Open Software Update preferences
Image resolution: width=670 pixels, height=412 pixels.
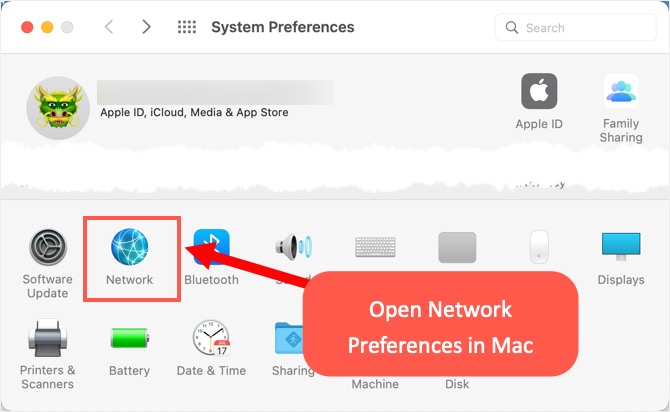(48, 264)
